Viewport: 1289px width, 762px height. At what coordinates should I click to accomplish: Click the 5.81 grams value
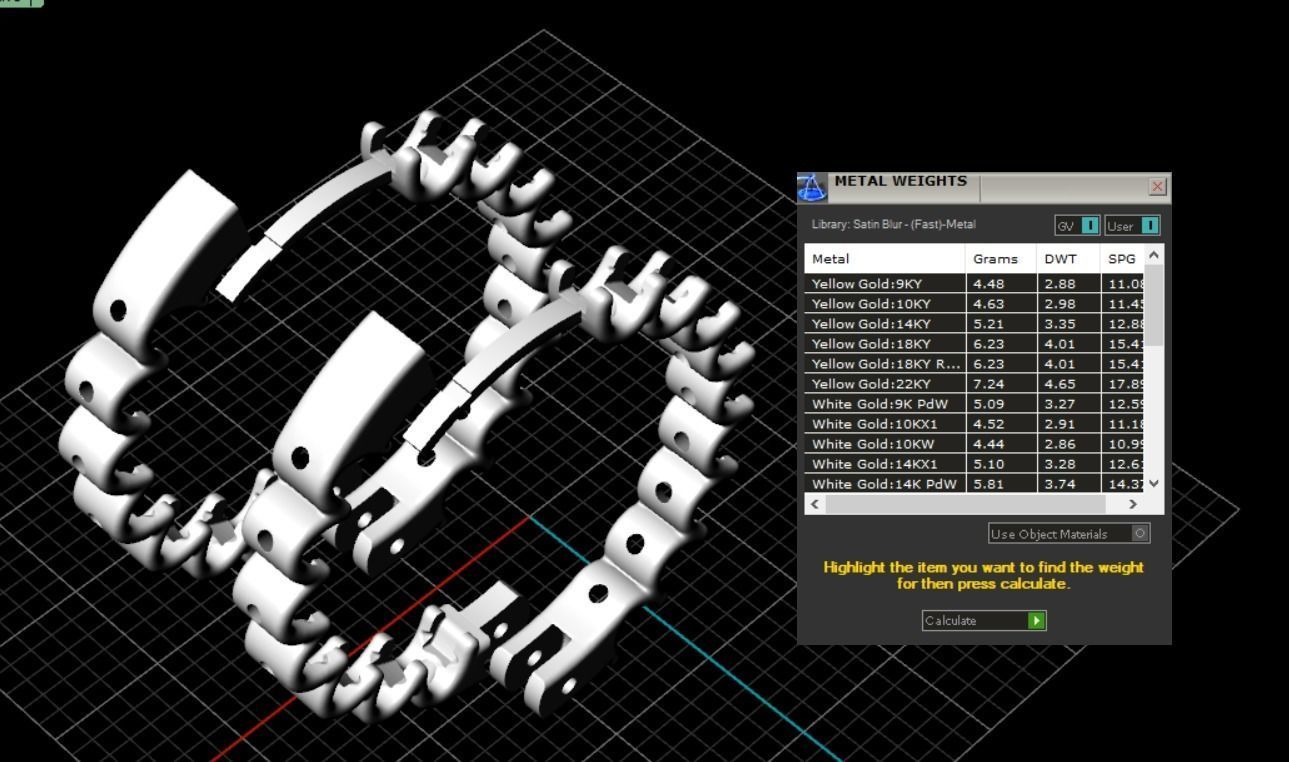click(x=988, y=484)
